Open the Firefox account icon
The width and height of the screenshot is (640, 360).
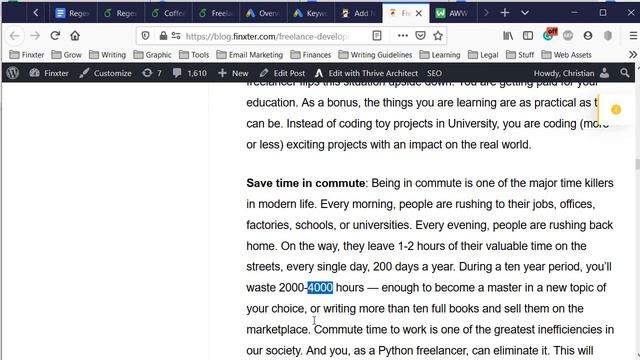(x=588, y=36)
